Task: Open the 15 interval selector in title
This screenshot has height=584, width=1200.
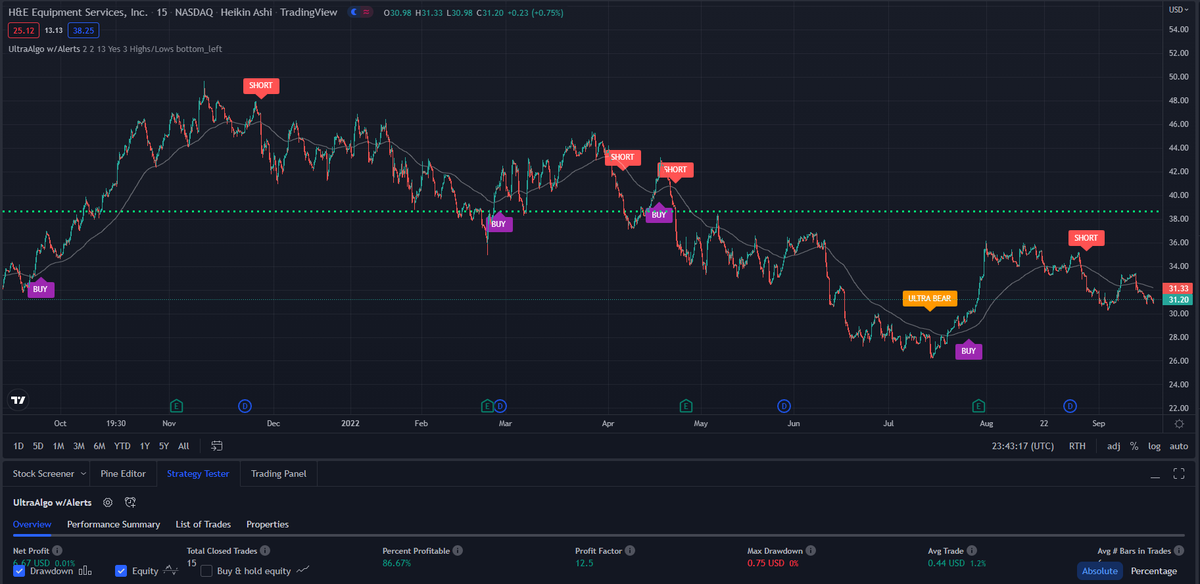Action: click(162, 12)
